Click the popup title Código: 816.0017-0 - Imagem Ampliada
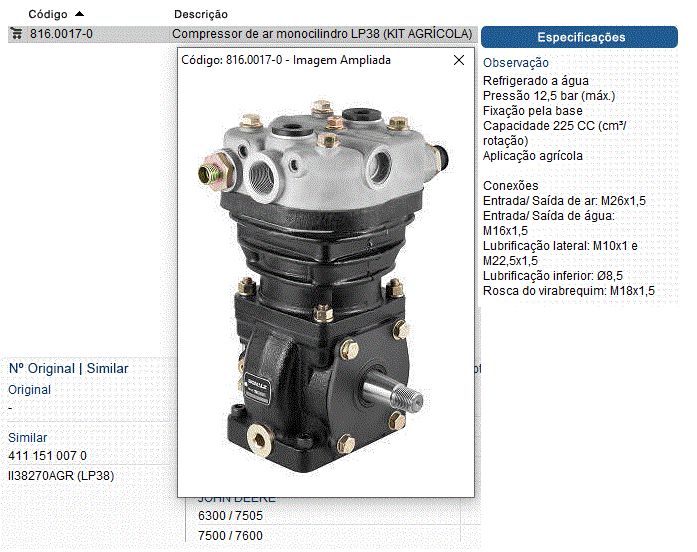Viewport: 697px width, 552px height. pos(286,60)
